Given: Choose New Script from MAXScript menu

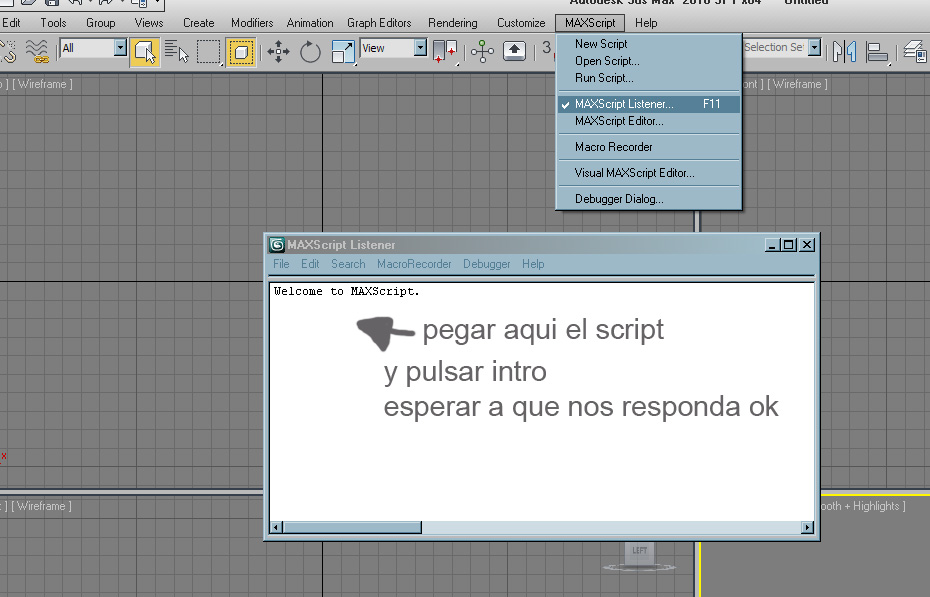Looking at the screenshot, I should point(649,44).
